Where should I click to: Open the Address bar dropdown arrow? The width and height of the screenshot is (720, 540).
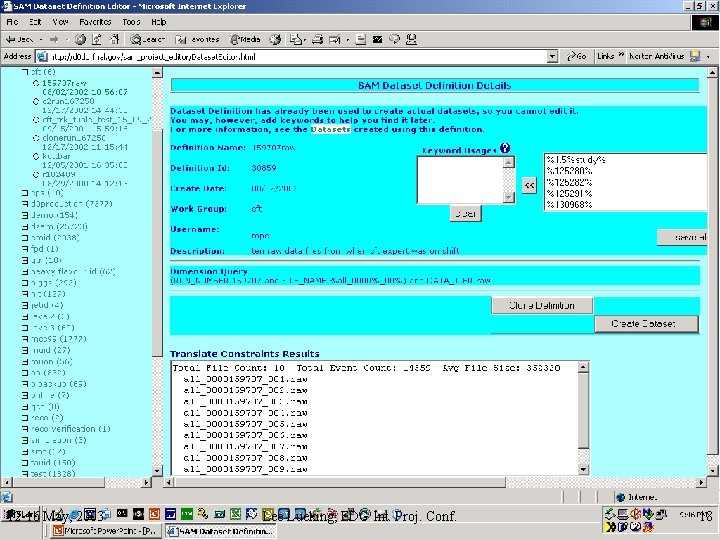pyautogui.click(x=553, y=56)
